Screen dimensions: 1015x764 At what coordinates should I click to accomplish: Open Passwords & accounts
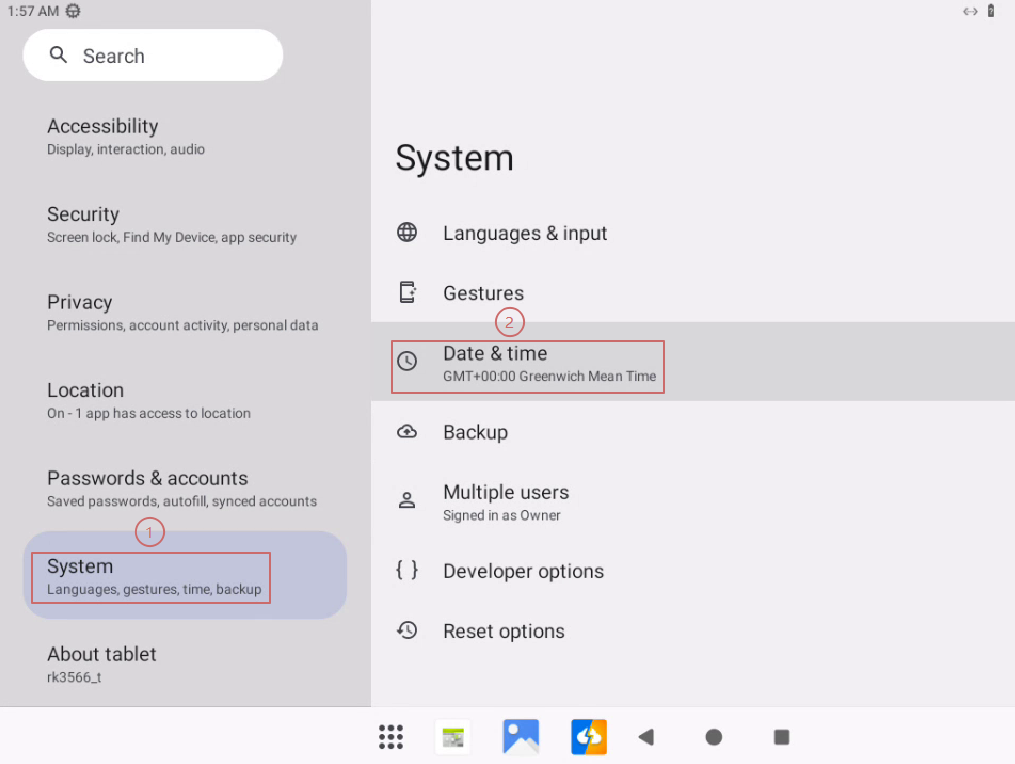click(x=147, y=488)
